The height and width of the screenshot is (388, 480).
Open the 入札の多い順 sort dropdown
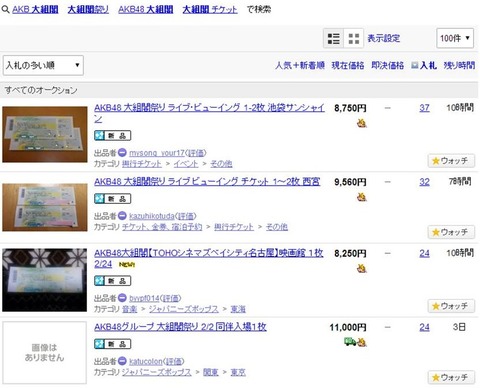click(x=43, y=65)
